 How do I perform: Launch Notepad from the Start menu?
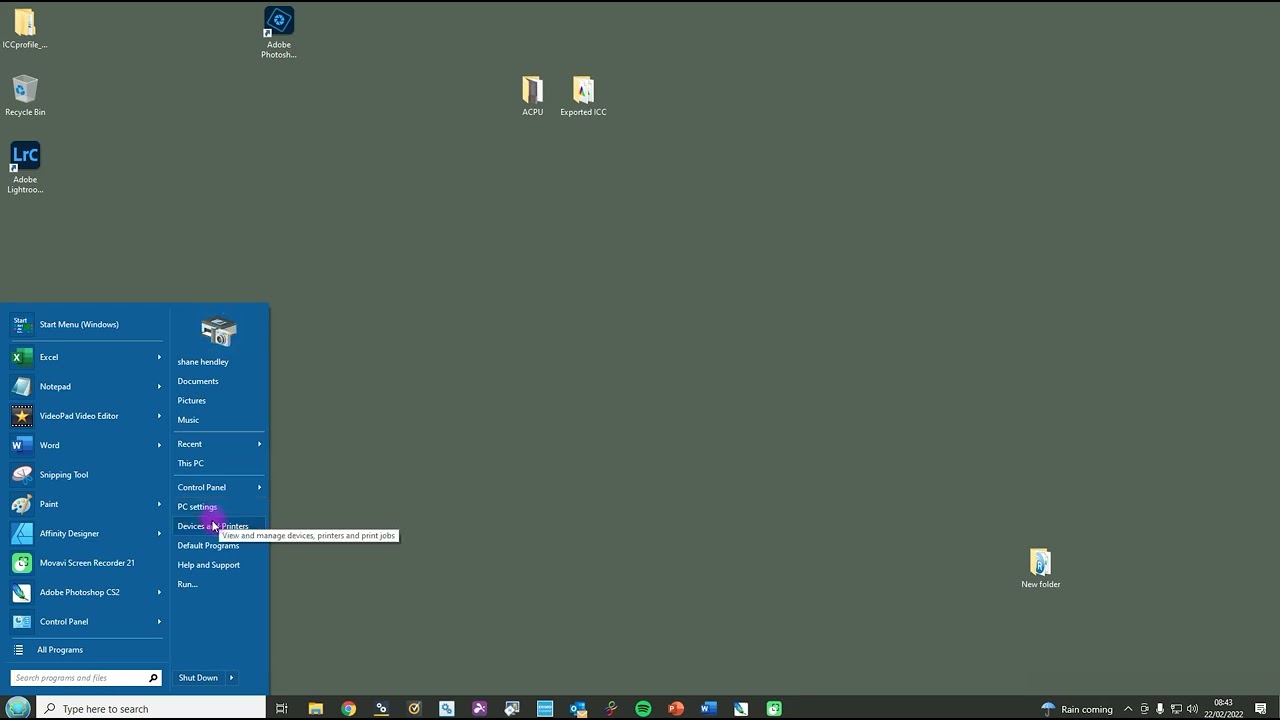pyautogui.click(x=85, y=386)
